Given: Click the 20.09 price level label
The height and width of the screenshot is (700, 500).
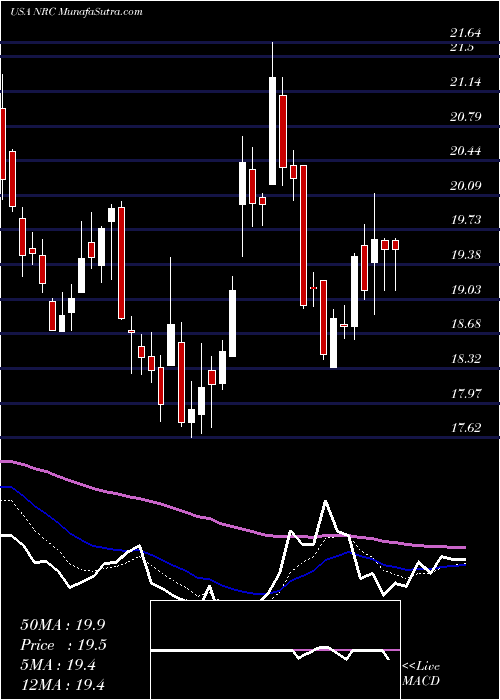Looking at the screenshot, I should [x=466, y=185].
